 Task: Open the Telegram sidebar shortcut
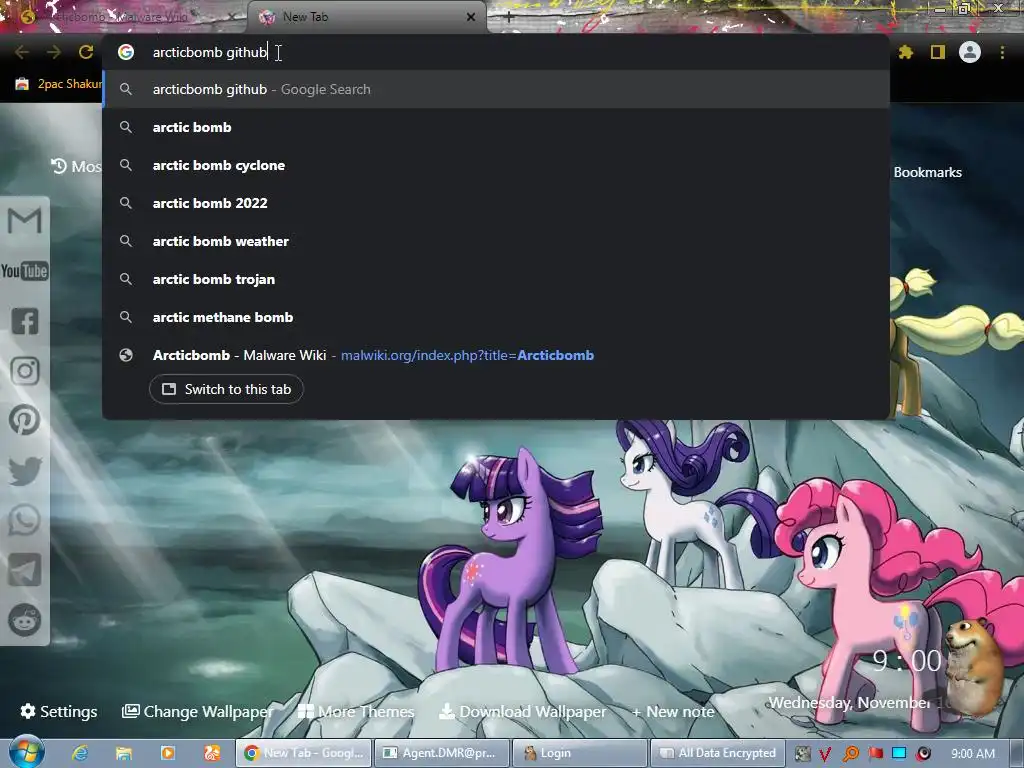click(25, 570)
